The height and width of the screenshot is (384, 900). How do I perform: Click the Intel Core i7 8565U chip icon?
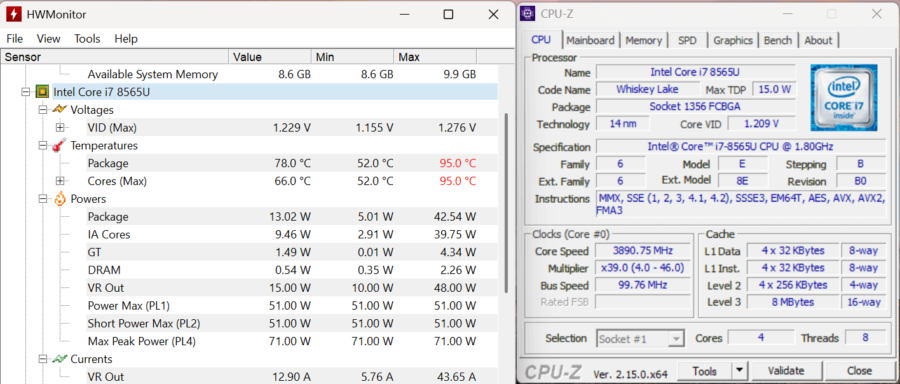[x=42, y=92]
